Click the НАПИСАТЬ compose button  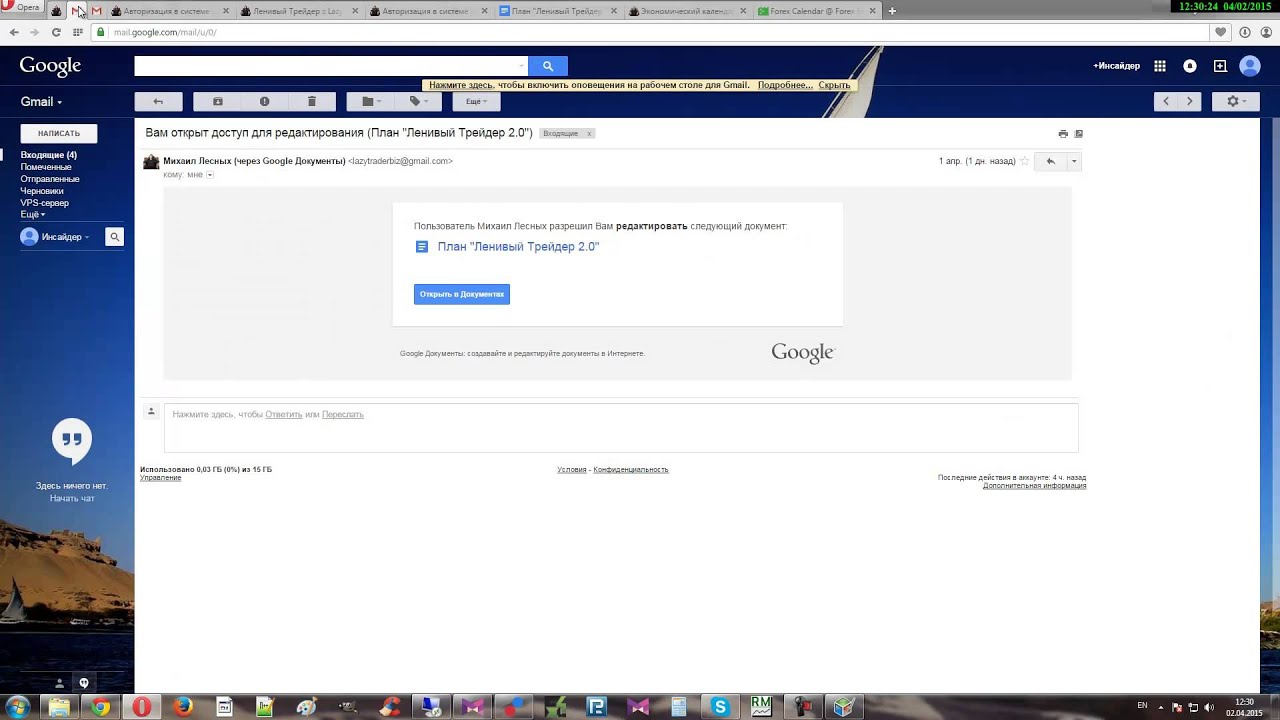pos(59,133)
